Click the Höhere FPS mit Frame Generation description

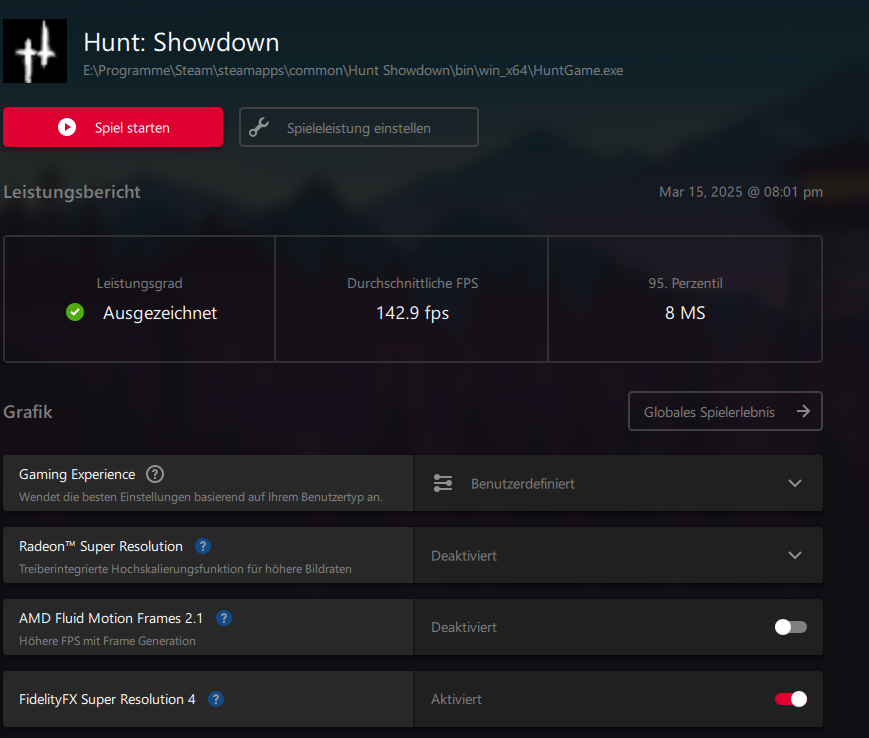point(107,641)
